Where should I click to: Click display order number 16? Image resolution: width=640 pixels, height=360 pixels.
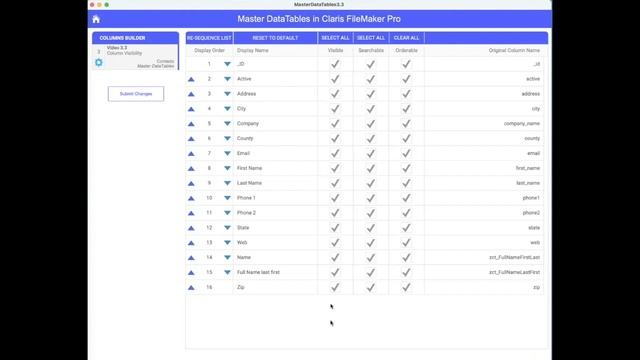click(x=209, y=287)
